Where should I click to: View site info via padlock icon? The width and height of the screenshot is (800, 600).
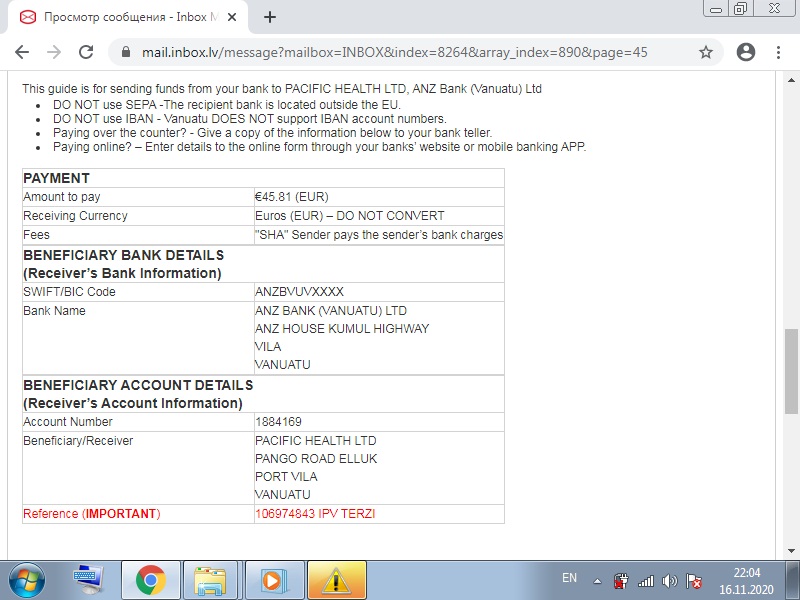126,52
